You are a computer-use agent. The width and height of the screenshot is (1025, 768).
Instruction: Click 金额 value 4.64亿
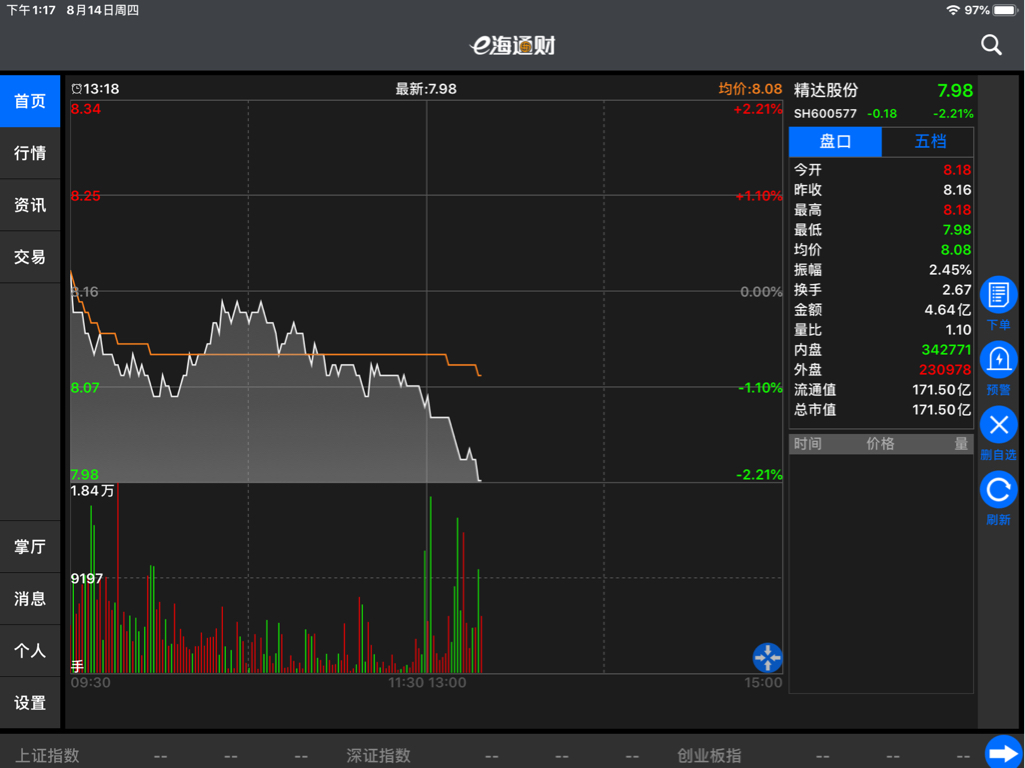(948, 310)
